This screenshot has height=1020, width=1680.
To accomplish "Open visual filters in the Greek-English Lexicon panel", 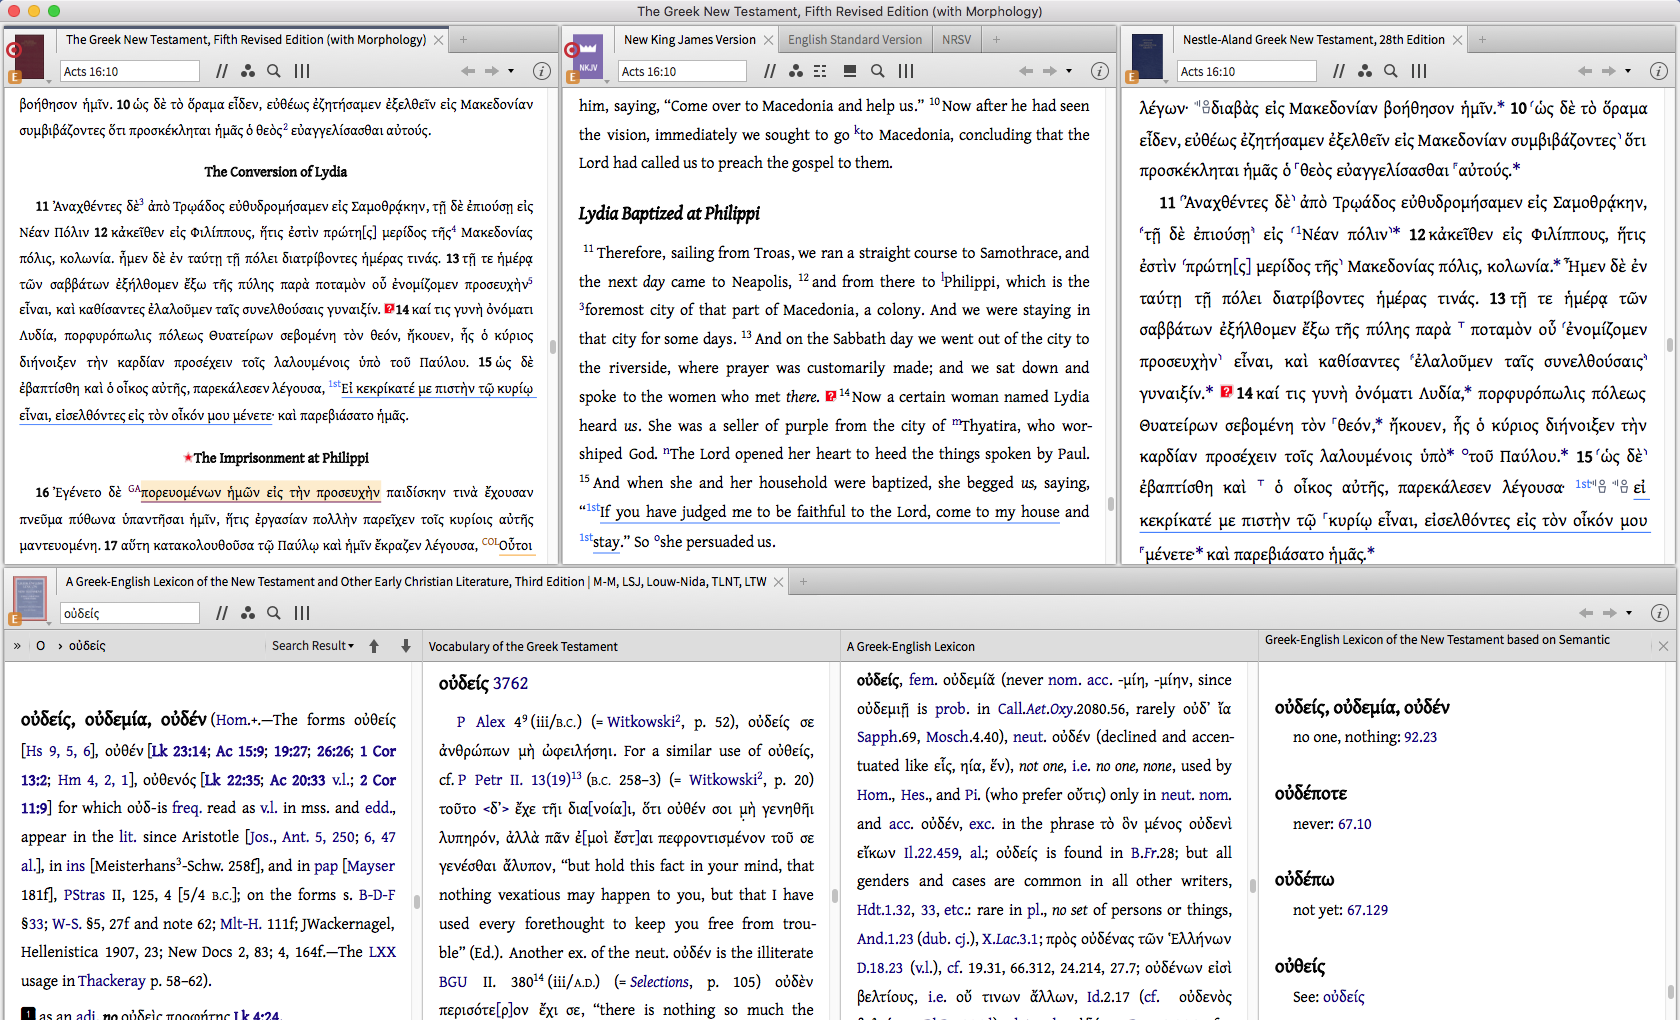I will click(x=248, y=613).
